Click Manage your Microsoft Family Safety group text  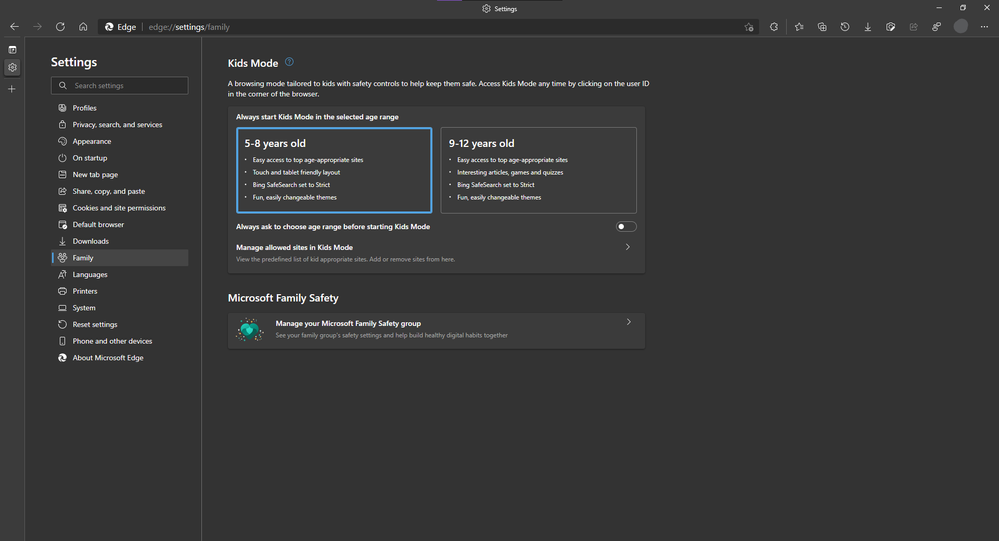[348, 323]
